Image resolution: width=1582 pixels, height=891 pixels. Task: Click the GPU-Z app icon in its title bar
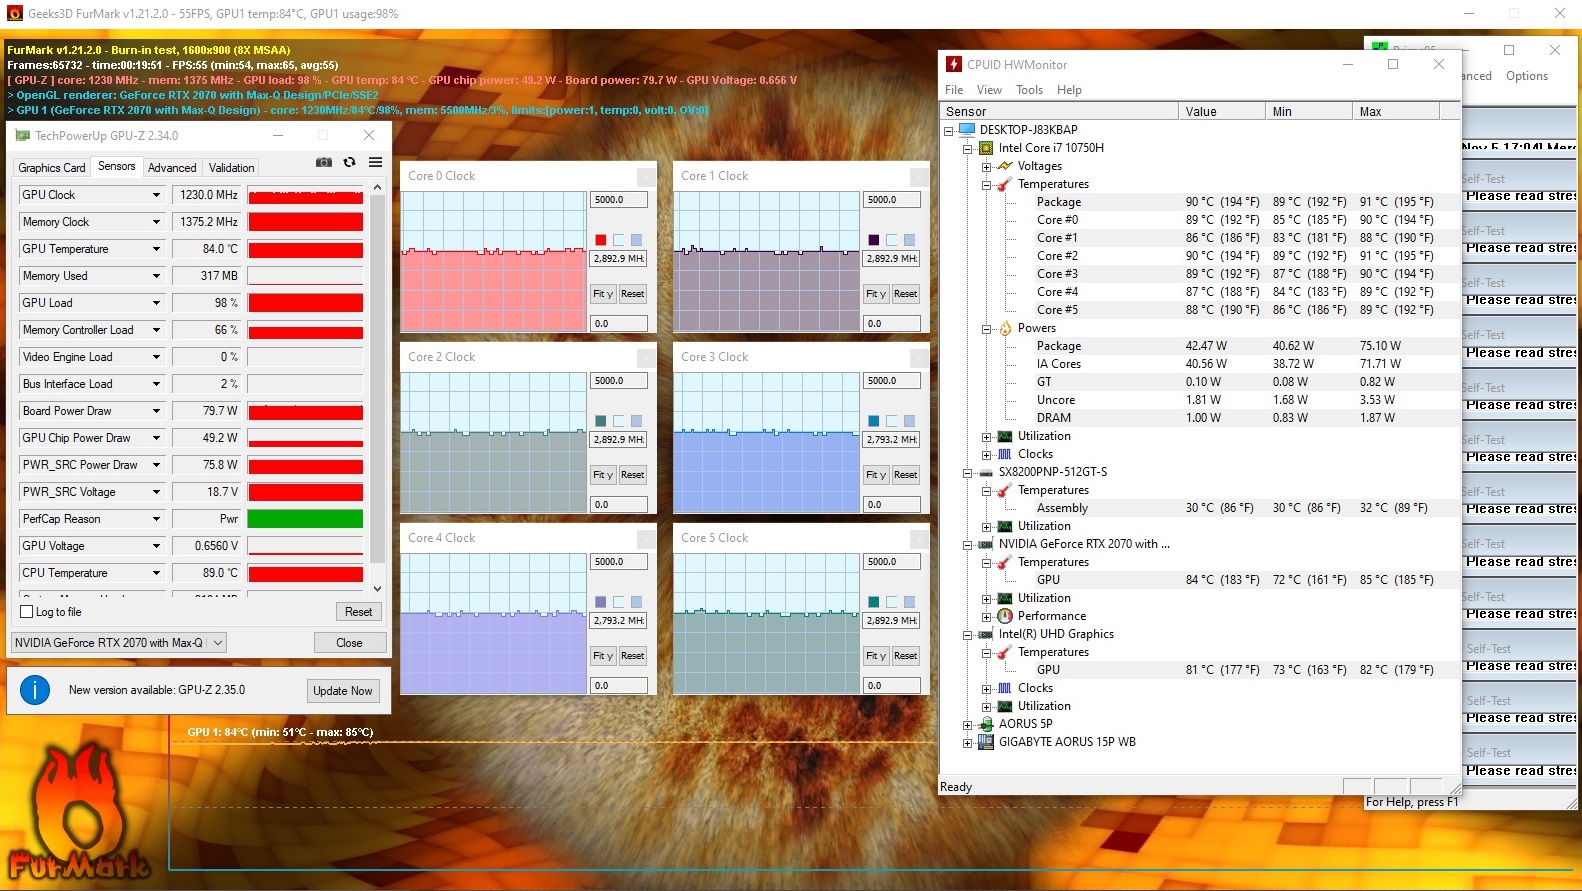click(22, 135)
